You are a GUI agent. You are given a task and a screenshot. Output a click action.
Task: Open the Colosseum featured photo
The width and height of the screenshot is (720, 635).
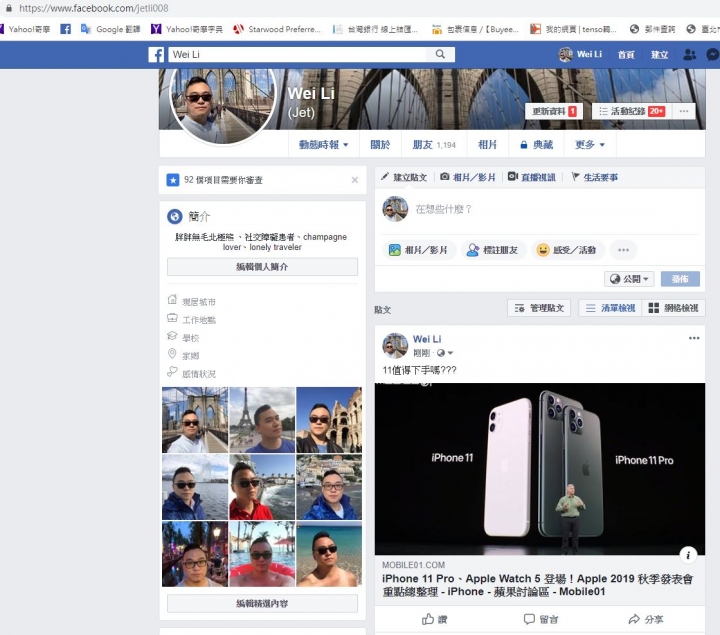tap(329, 420)
